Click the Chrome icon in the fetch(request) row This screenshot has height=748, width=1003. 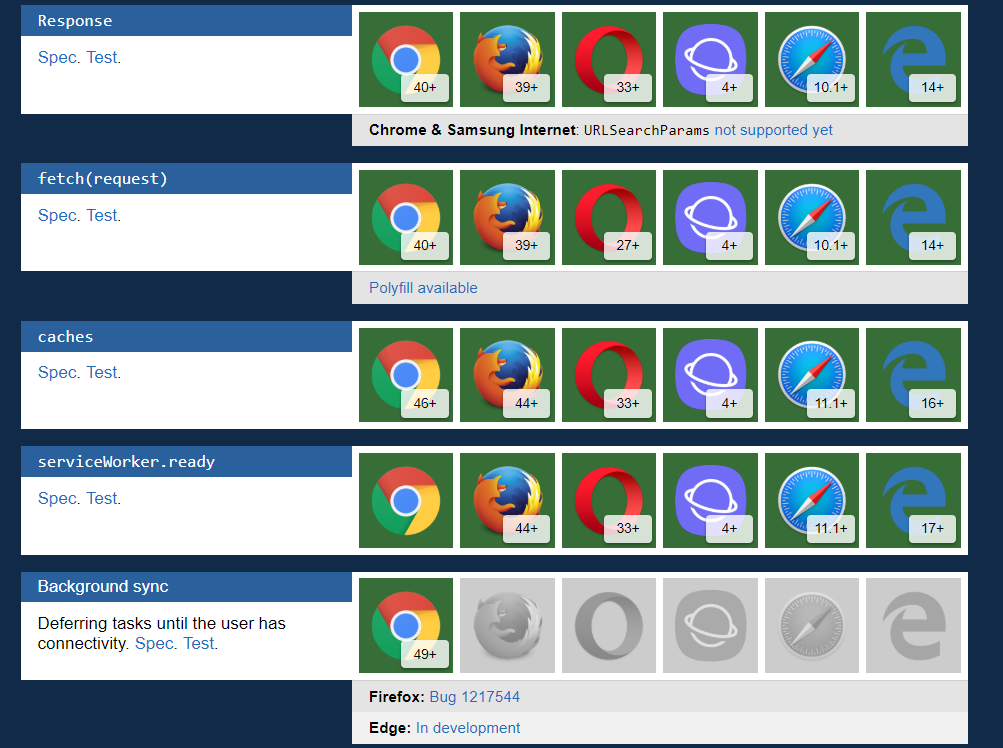coord(406,218)
